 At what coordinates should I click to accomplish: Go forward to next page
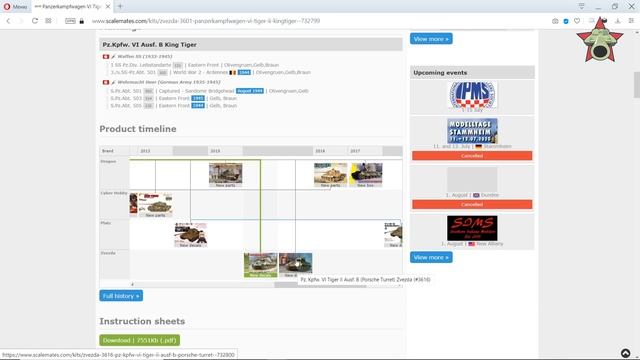pos(21,21)
